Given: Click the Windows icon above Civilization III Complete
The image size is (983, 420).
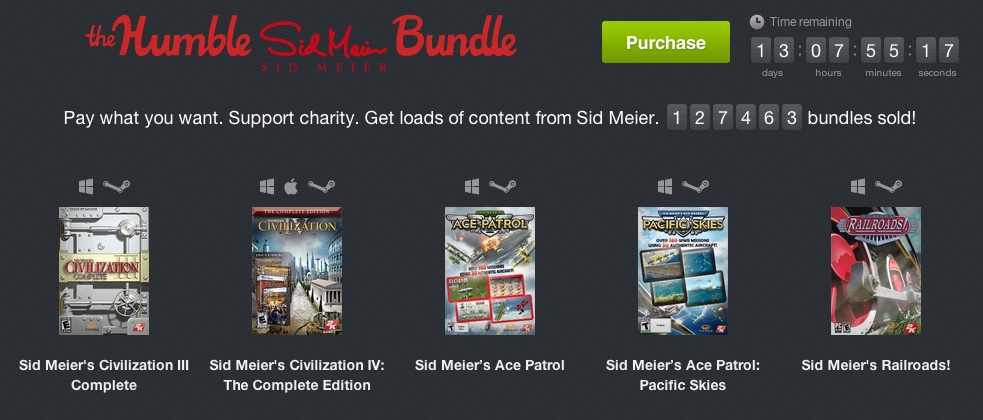Looking at the screenshot, I should [86, 186].
